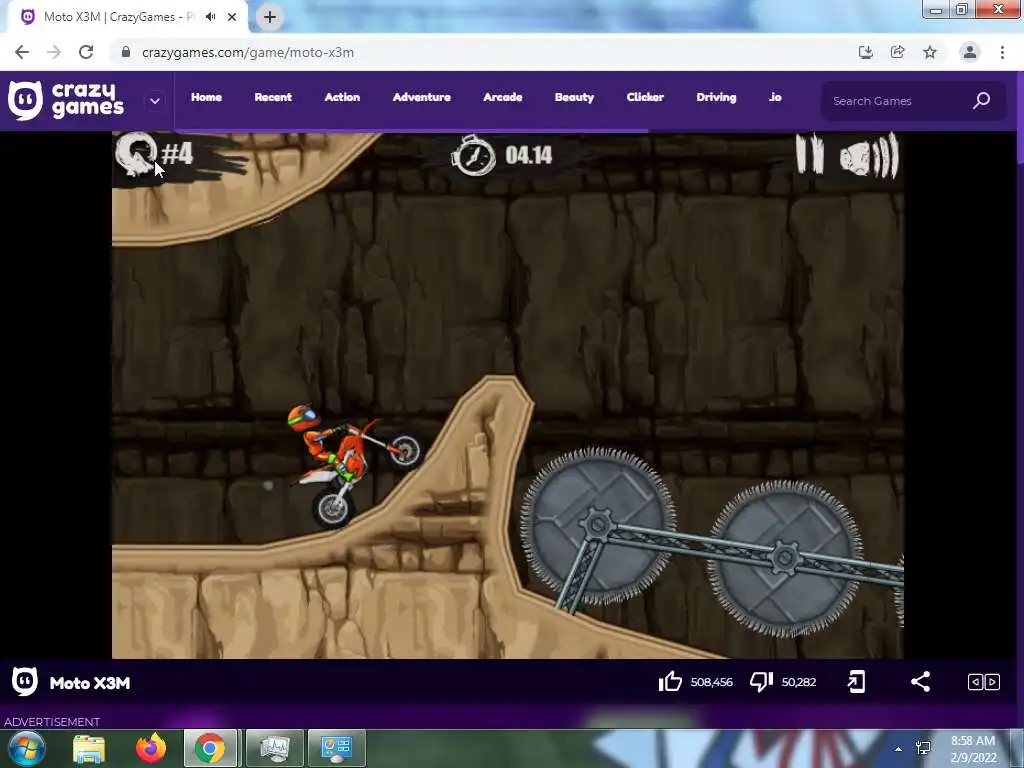Show hidden system tray icons

899,749
